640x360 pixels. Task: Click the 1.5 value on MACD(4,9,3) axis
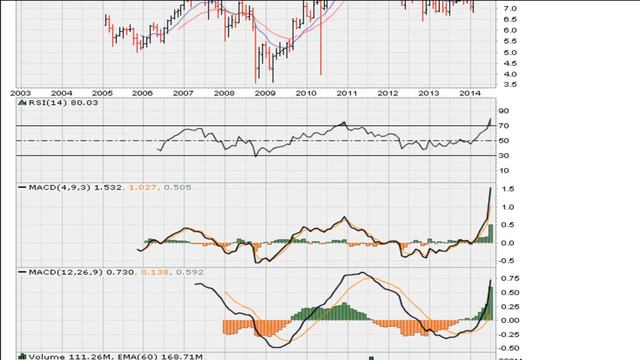(508, 189)
